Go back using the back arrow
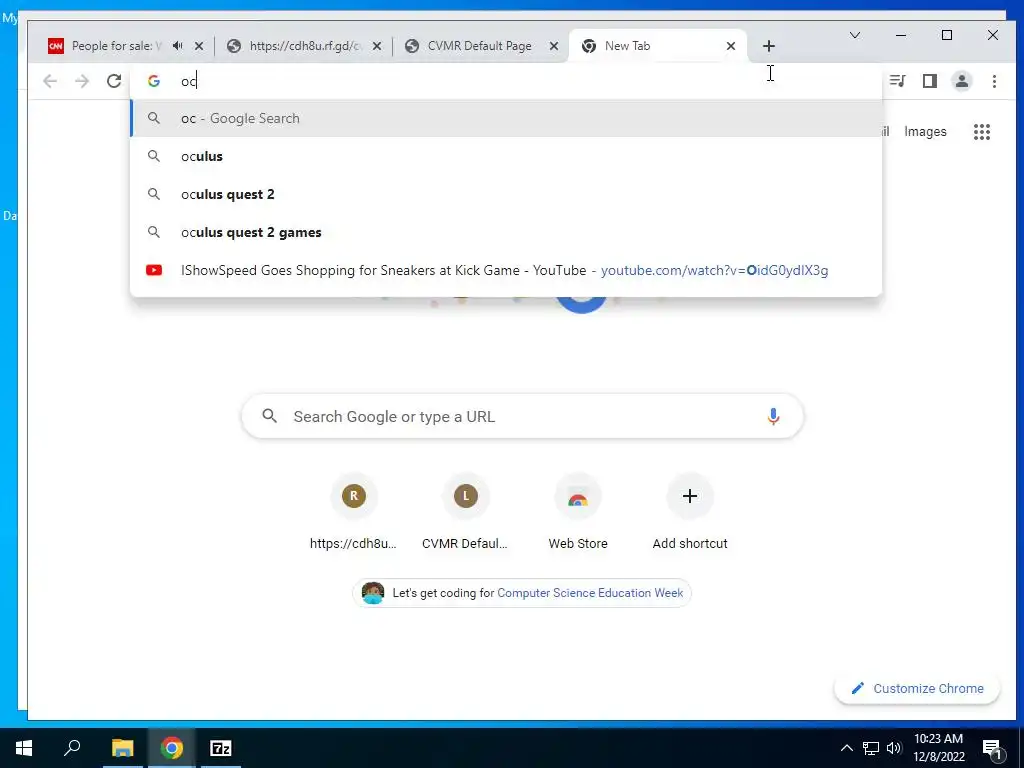Screen dimensions: 1024x768 click(x=50, y=81)
